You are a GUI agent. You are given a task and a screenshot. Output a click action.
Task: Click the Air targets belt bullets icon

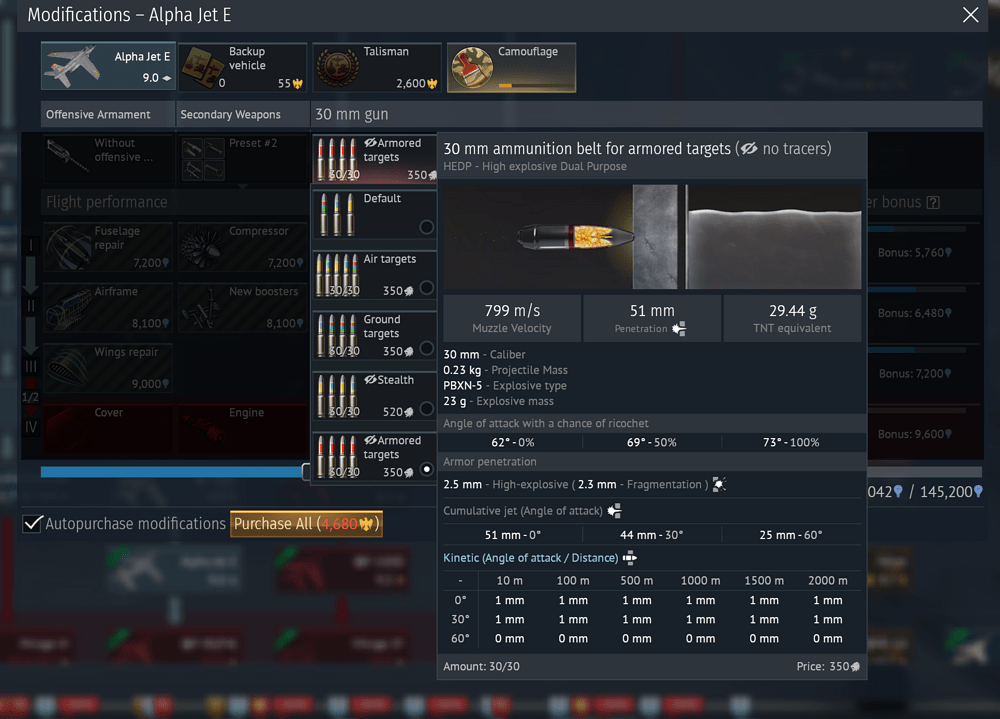click(x=338, y=275)
